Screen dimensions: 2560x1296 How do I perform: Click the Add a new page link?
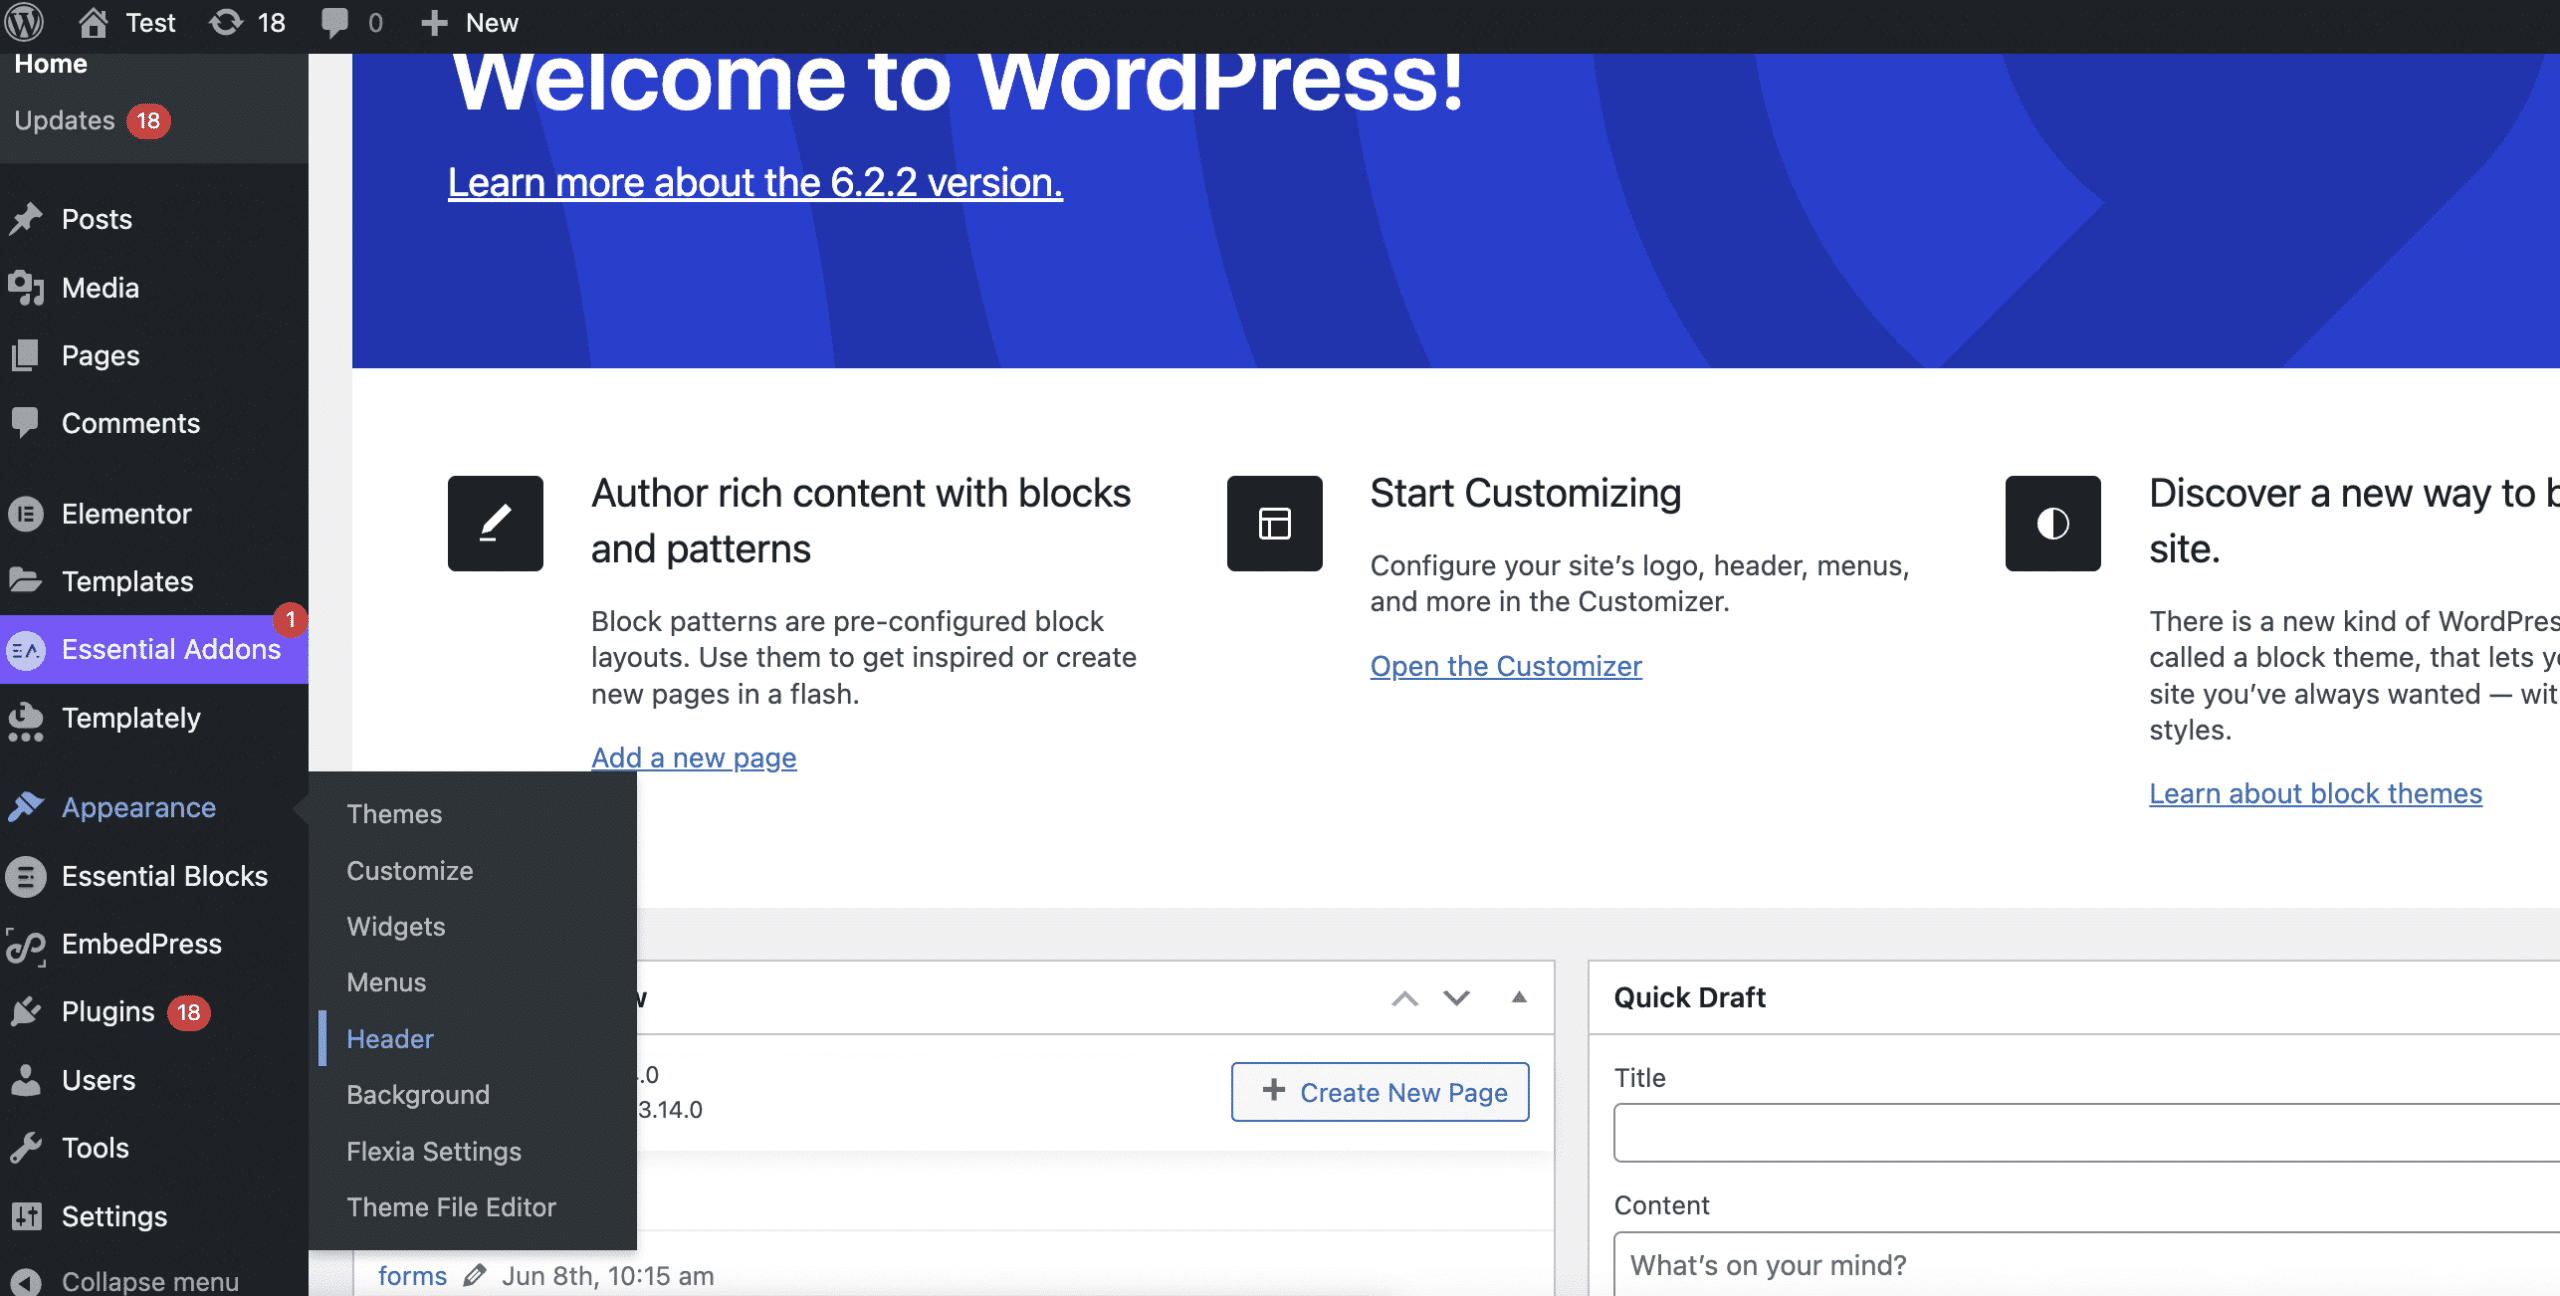[693, 758]
